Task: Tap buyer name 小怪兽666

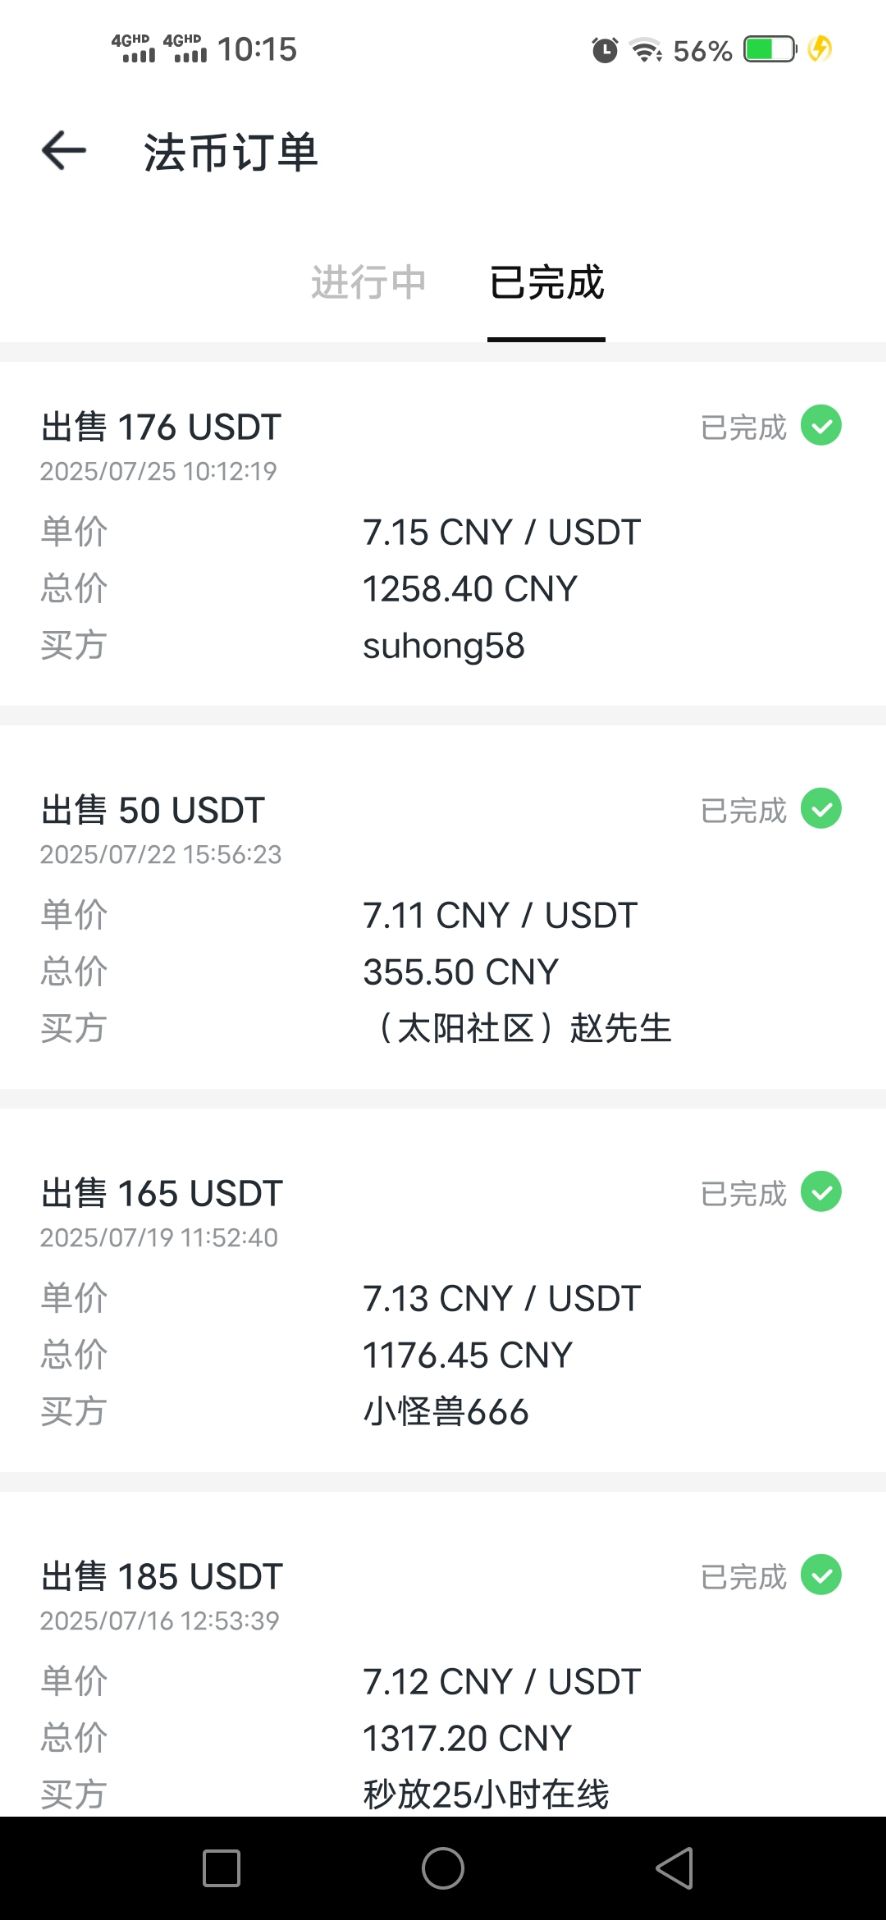Action: tap(445, 1412)
